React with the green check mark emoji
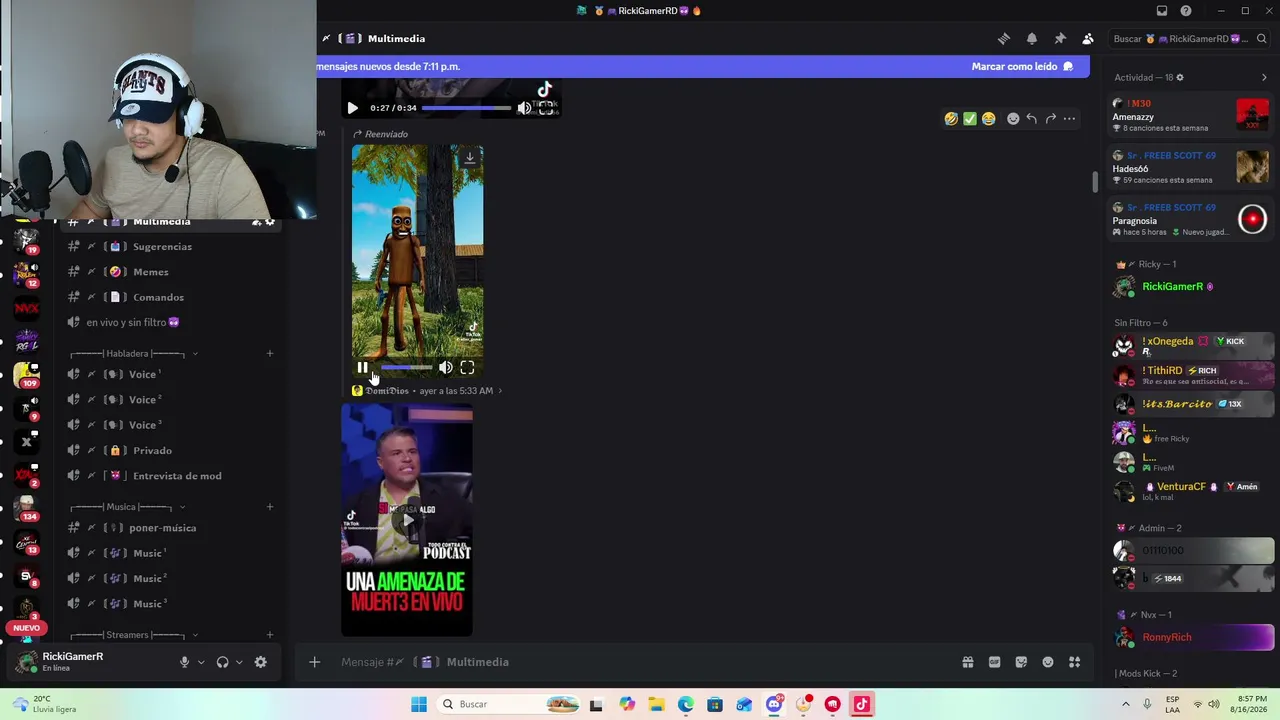The width and height of the screenshot is (1280, 720). tap(970, 119)
